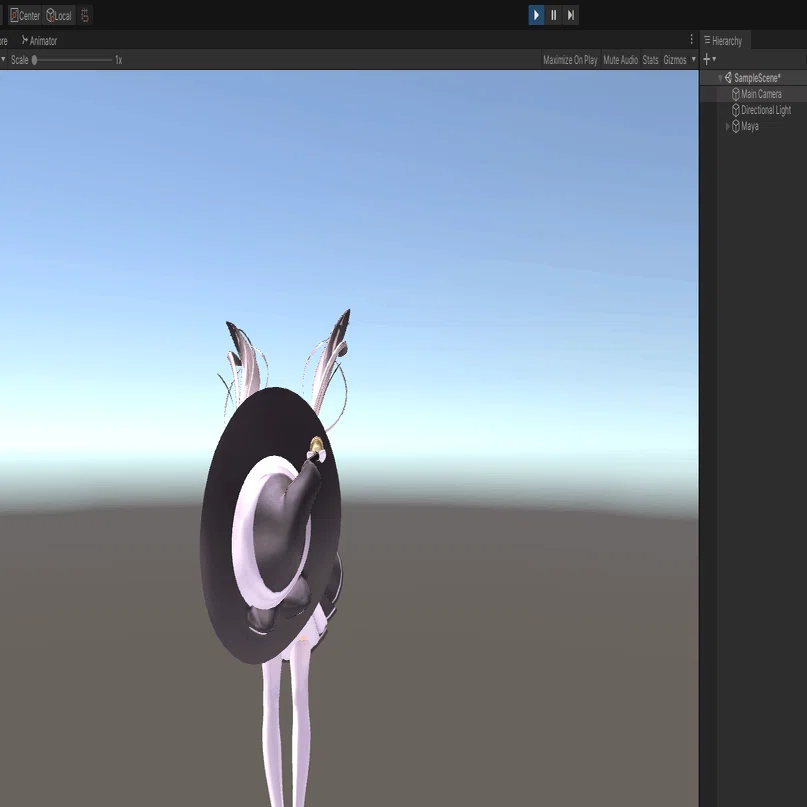Image resolution: width=807 pixels, height=807 pixels.
Task: Collapse the SampleScene tree
Action: click(x=721, y=78)
